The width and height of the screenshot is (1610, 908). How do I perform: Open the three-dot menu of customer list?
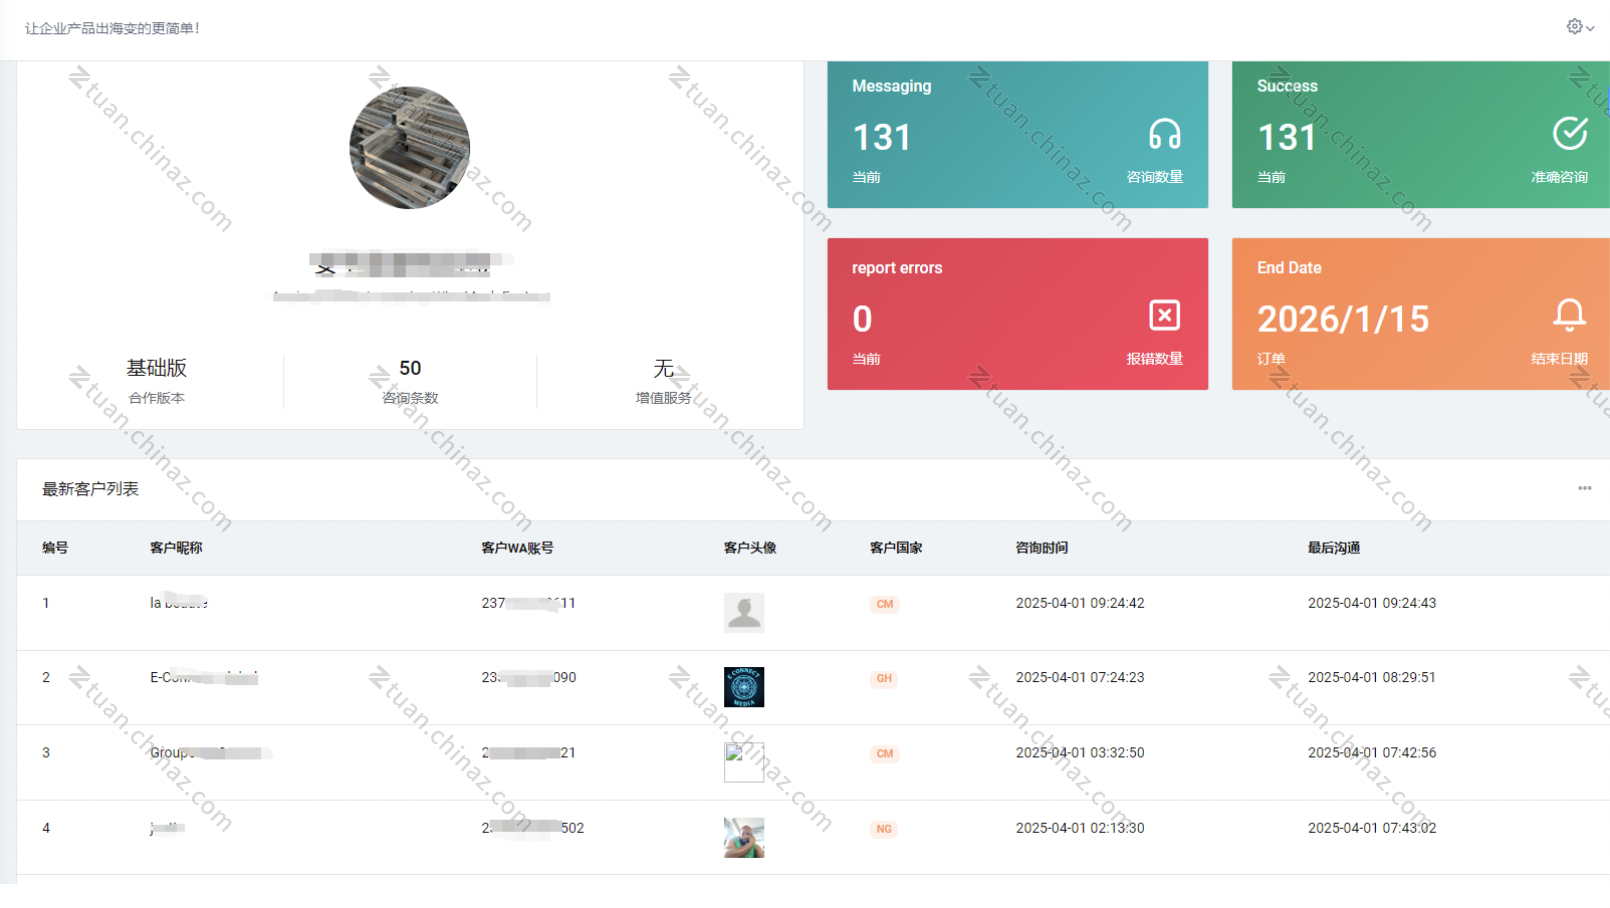point(1584,488)
